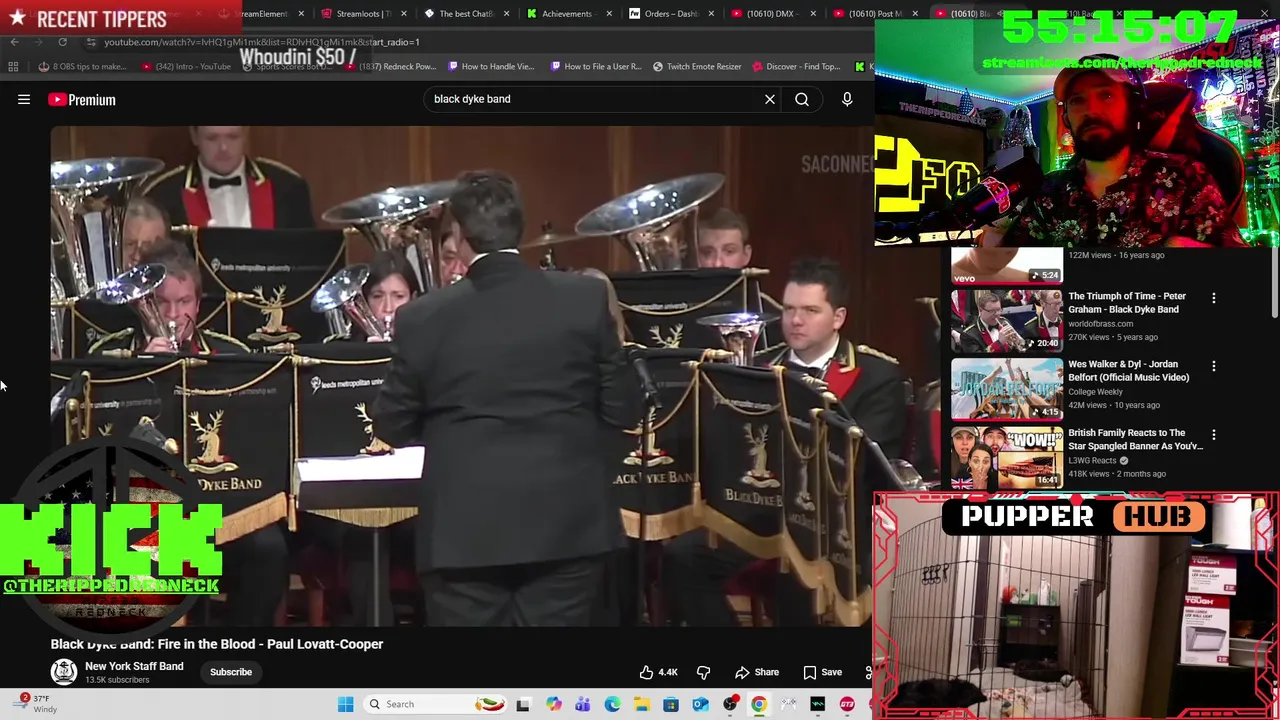The image size is (1280, 720).
Task: Dislike the video with thumbs down
Action: tap(703, 672)
